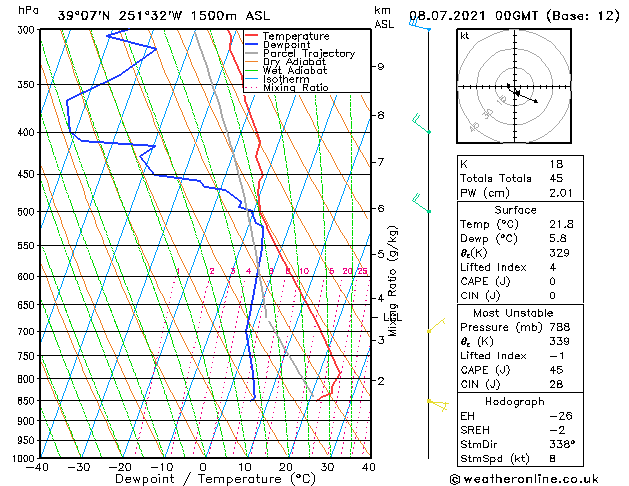Click the "-40" temperature axis label
The width and height of the screenshot is (629, 486).
pos(37,467)
